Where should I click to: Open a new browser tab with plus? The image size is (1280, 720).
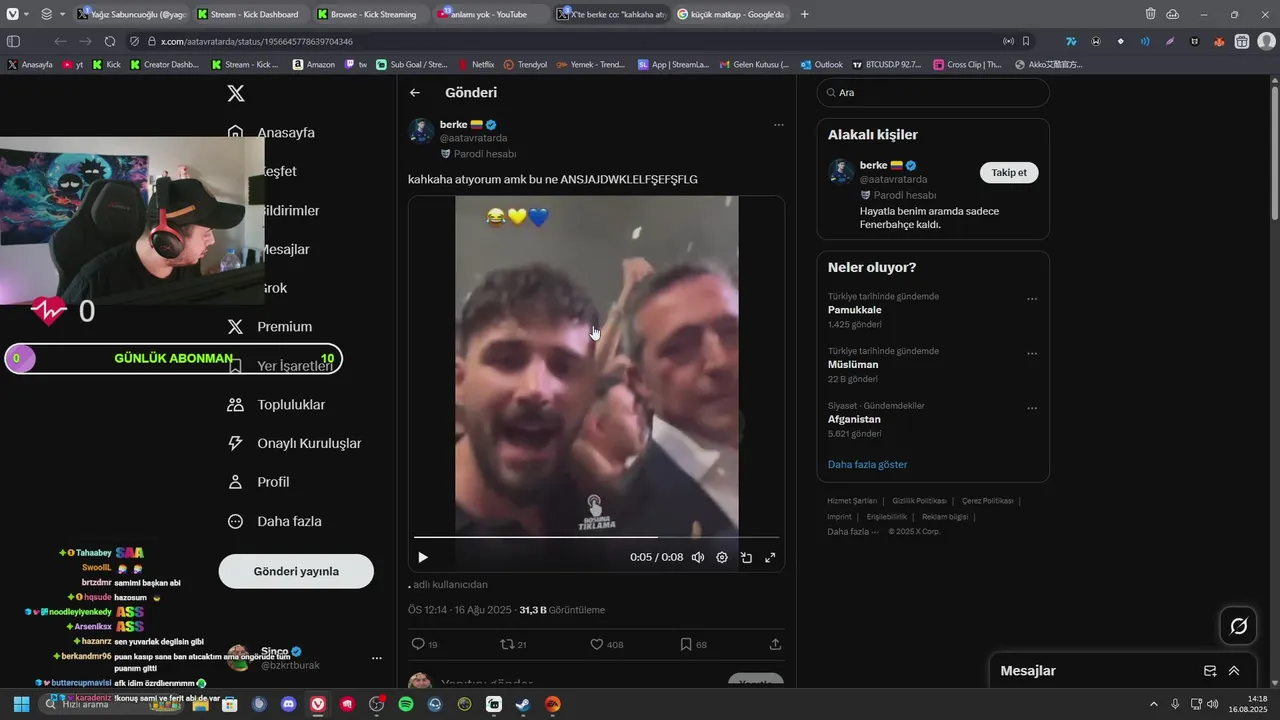805,14
